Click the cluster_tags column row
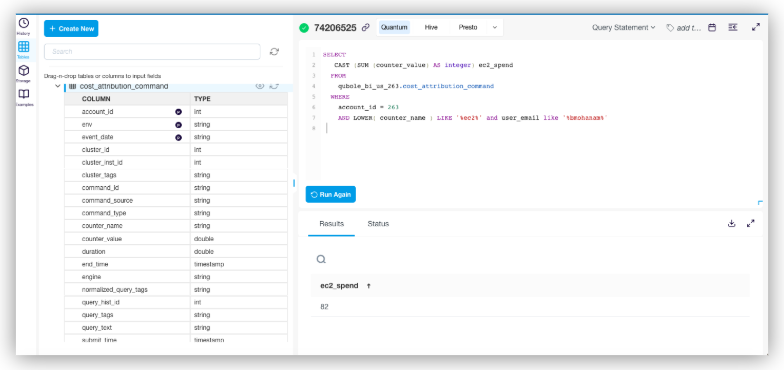This screenshot has width=784, height=370. pyautogui.click(x=176, y=175)
